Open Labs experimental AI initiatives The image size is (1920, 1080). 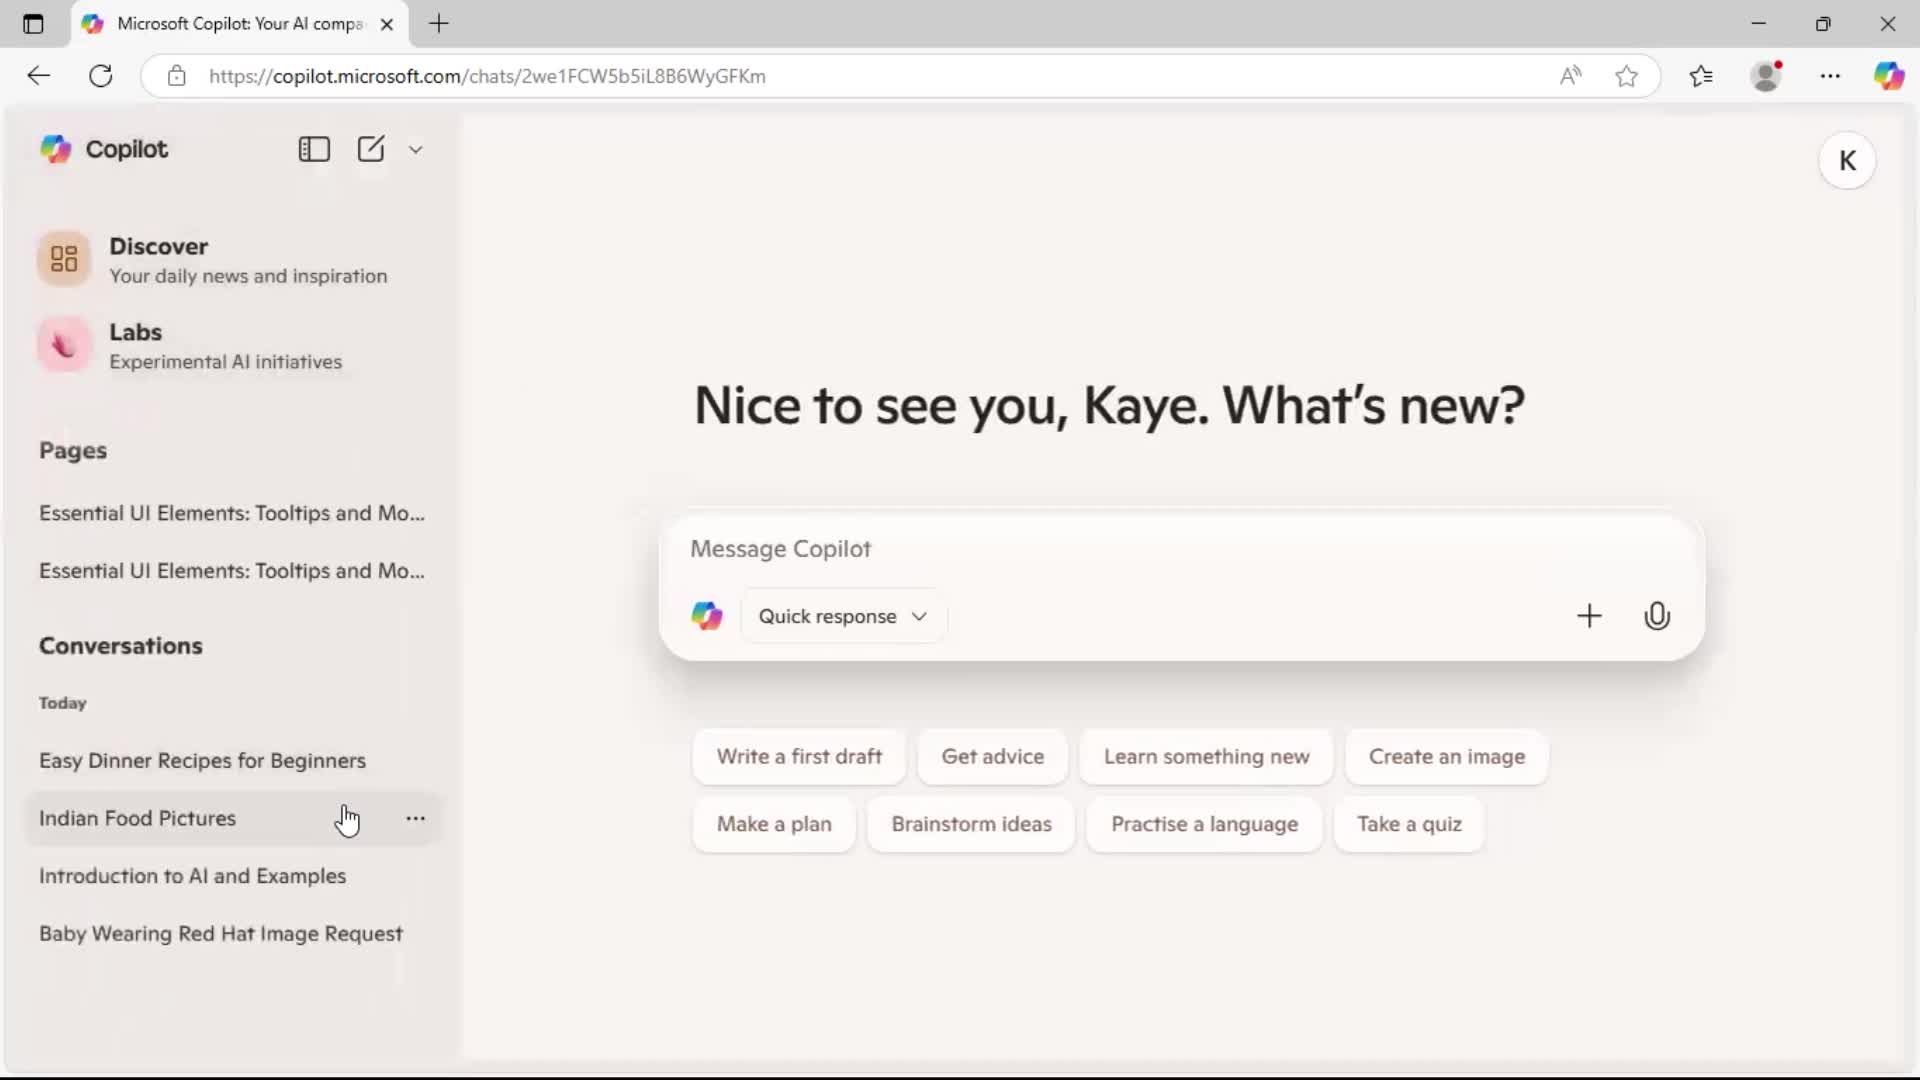click(x=137, y=344)
